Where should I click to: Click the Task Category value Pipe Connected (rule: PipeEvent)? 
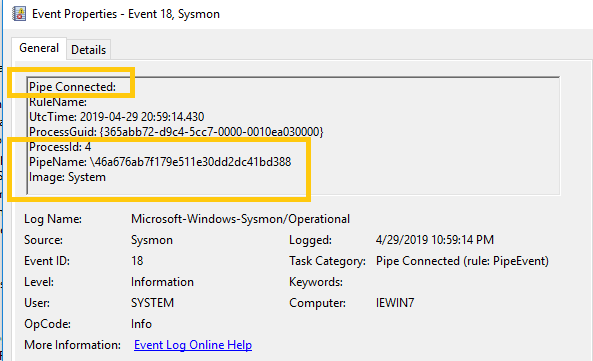tap(462, 261)
